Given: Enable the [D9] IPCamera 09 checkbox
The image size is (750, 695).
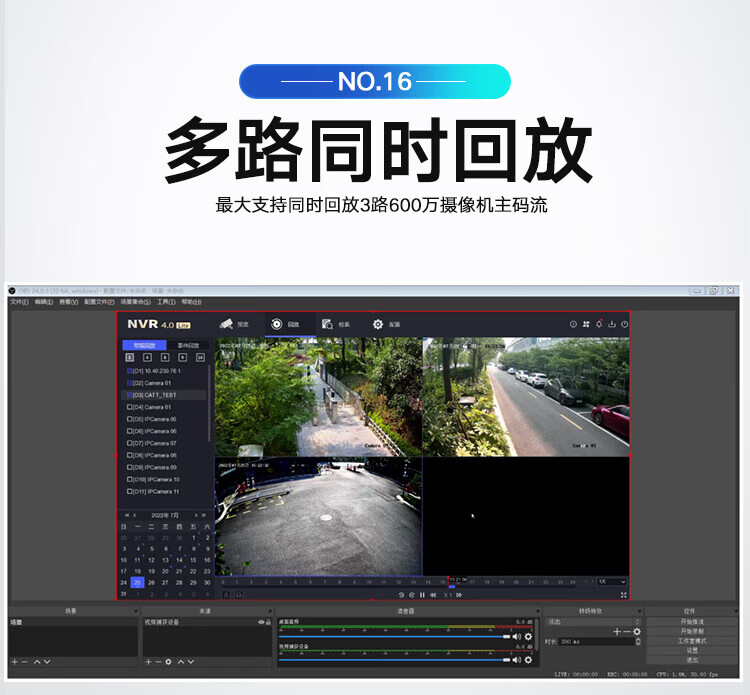Looking at the screenshot, I should pos(129,467).
